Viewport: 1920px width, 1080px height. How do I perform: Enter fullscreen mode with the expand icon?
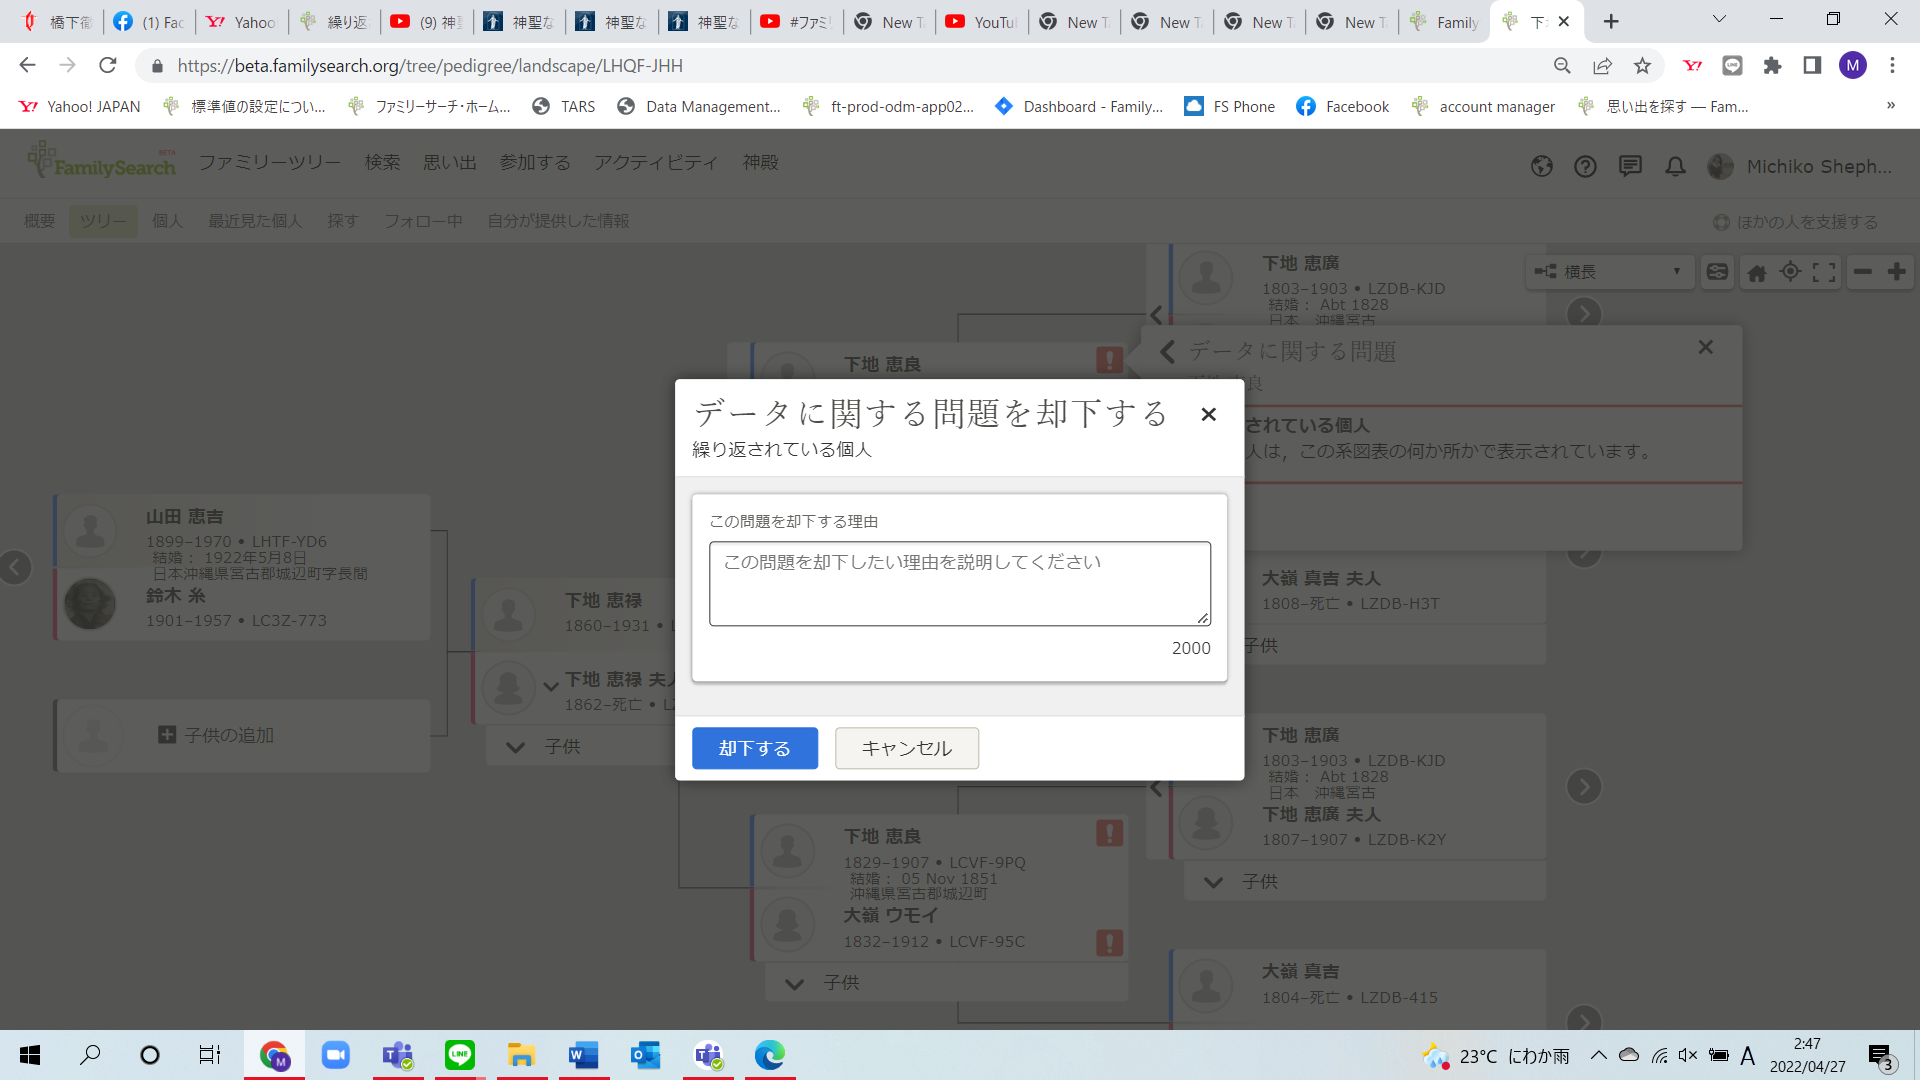(x=1823, y=271)
